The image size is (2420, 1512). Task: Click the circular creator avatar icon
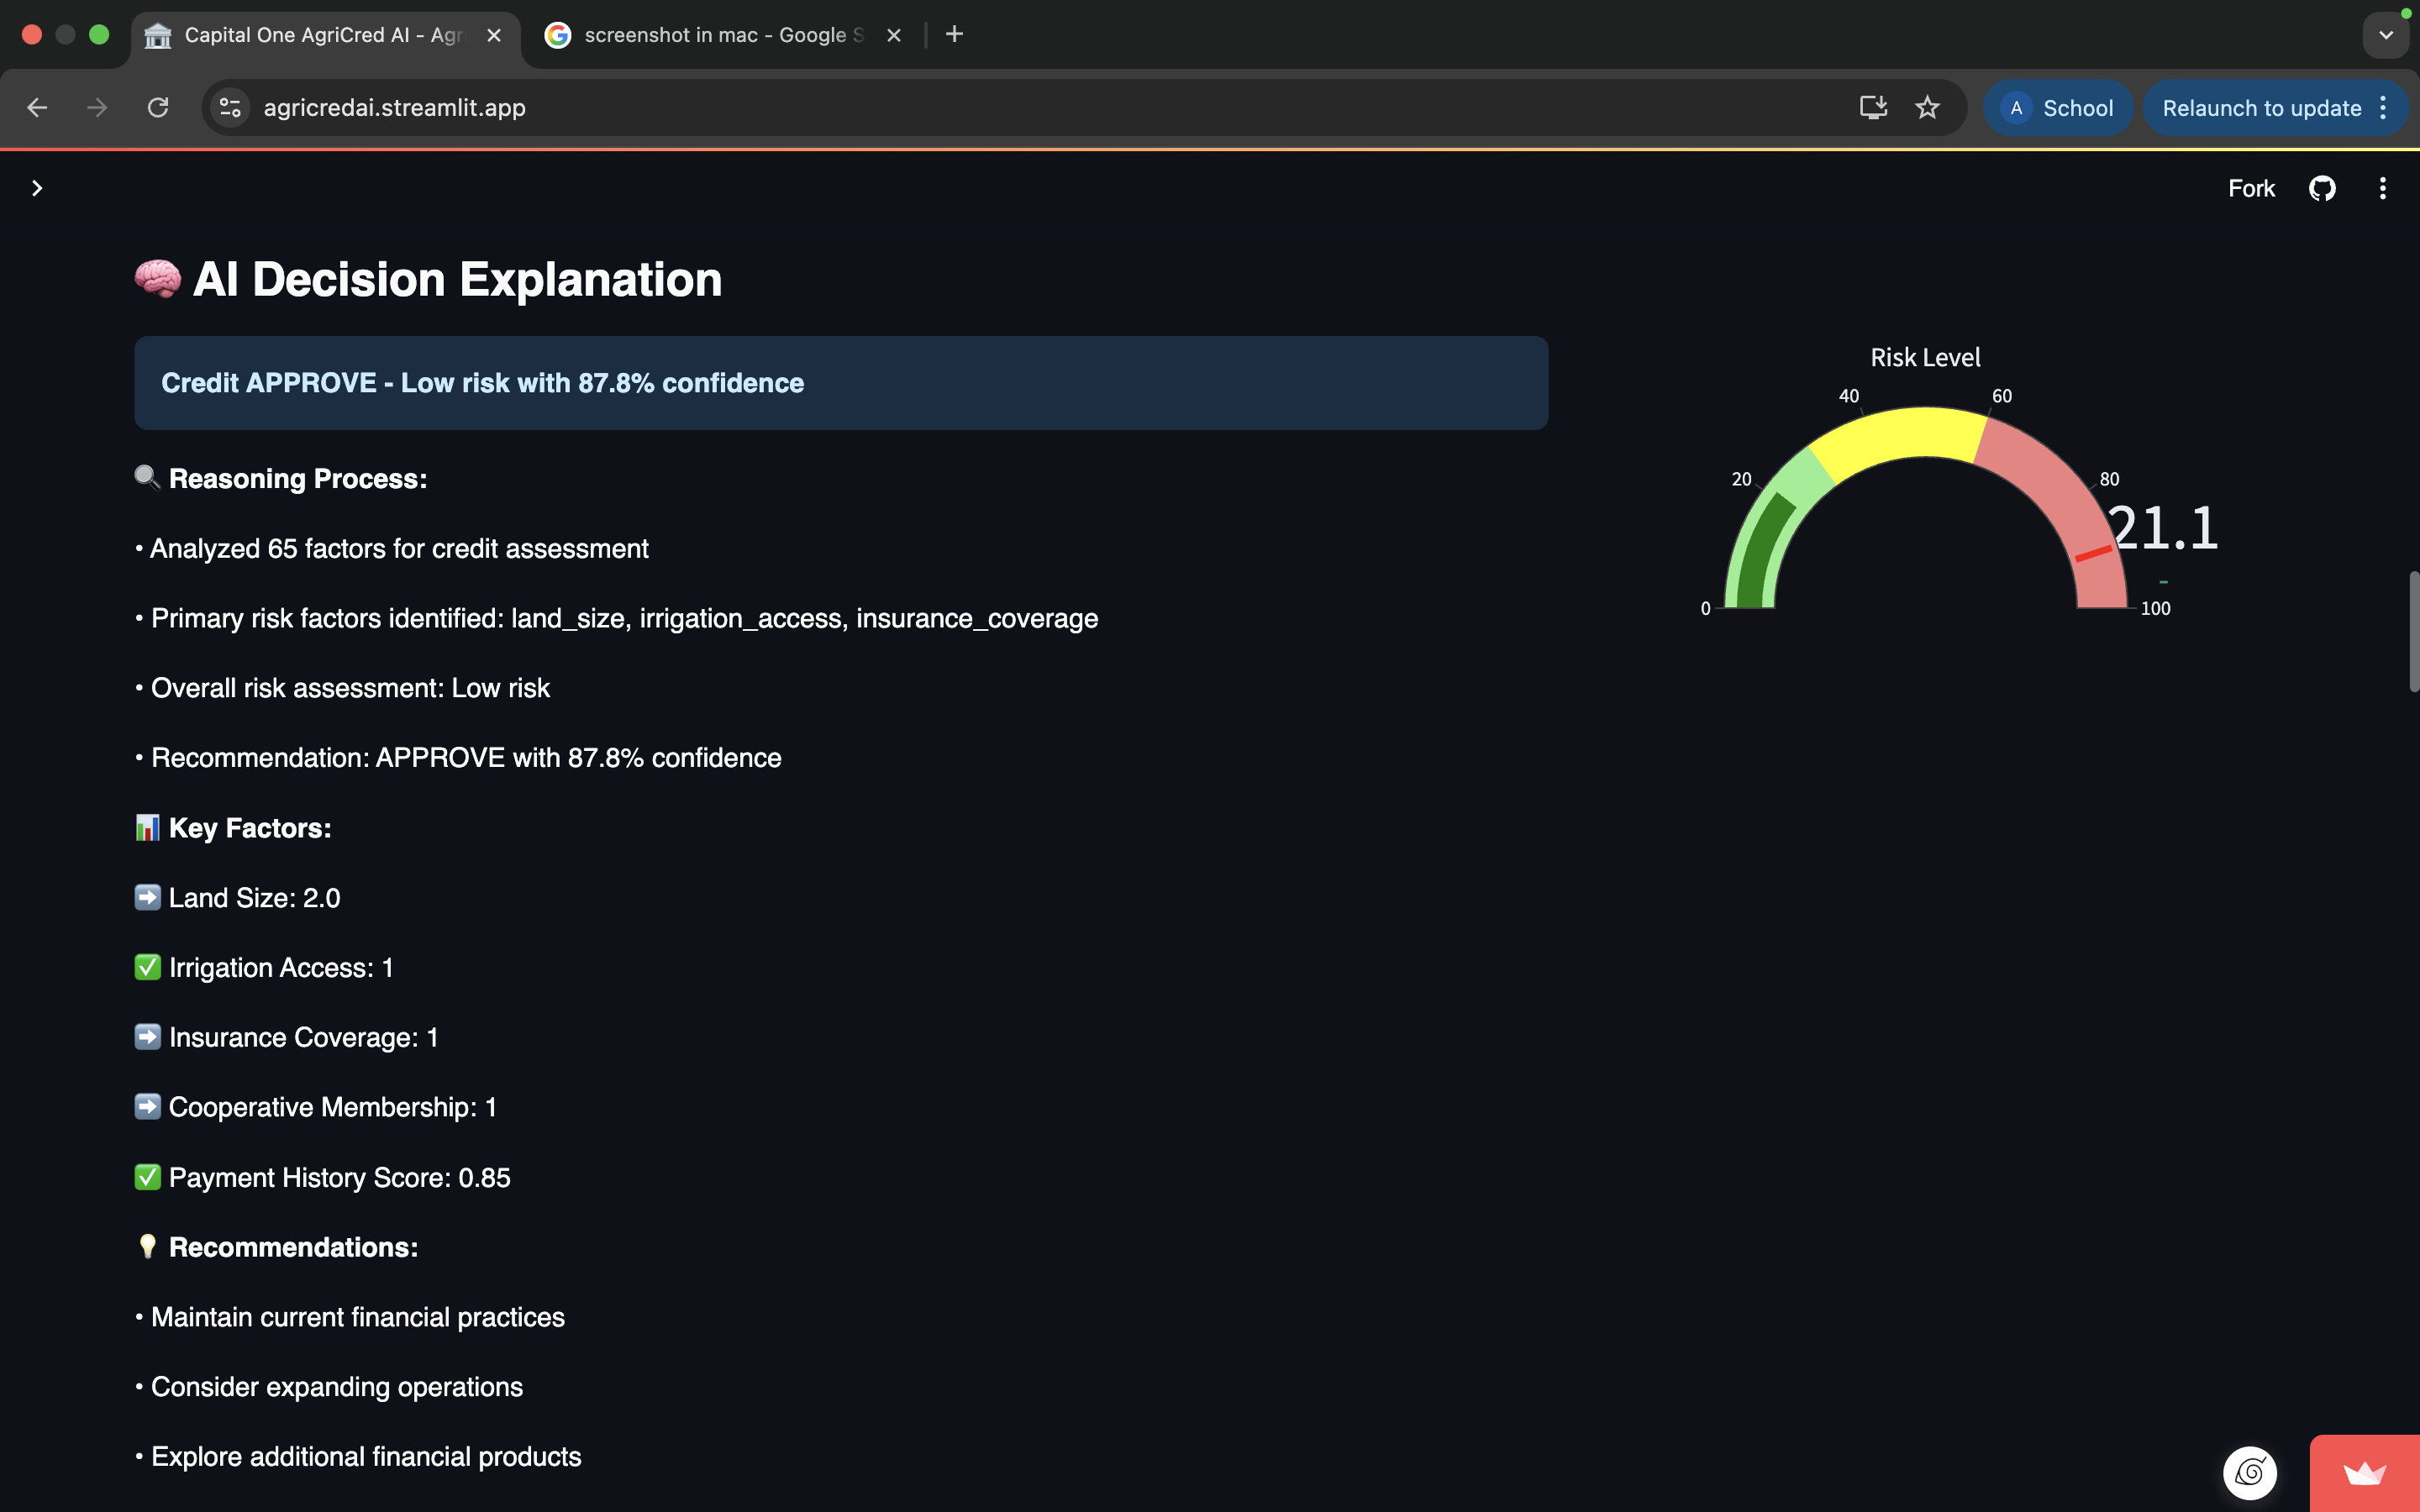coord(2249,1472)
